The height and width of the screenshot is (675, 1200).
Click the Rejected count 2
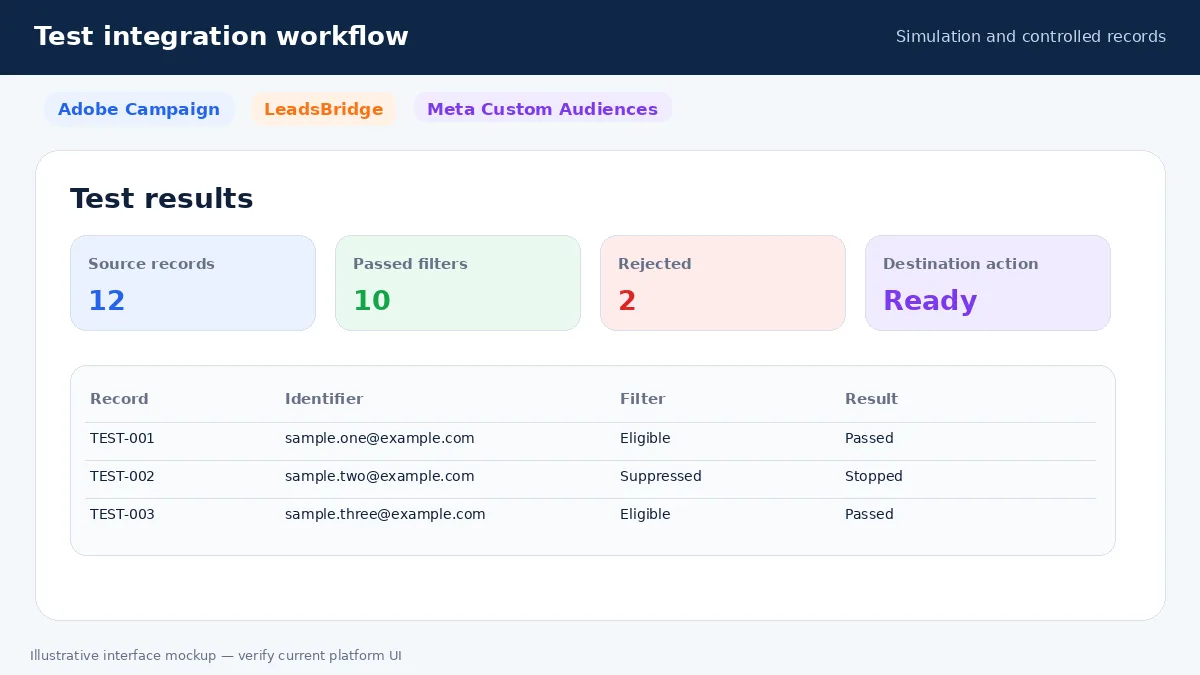coord(627,301)
